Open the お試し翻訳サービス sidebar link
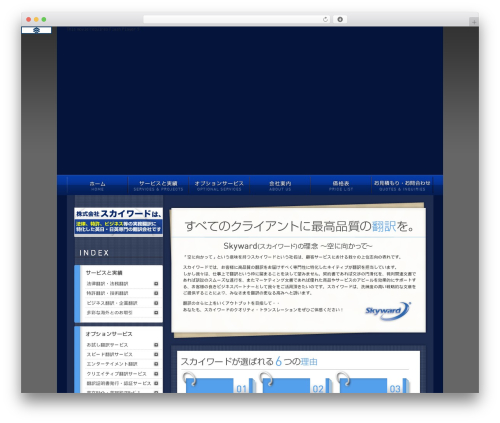Screen dimensions: 500x423 click(107, 345)
